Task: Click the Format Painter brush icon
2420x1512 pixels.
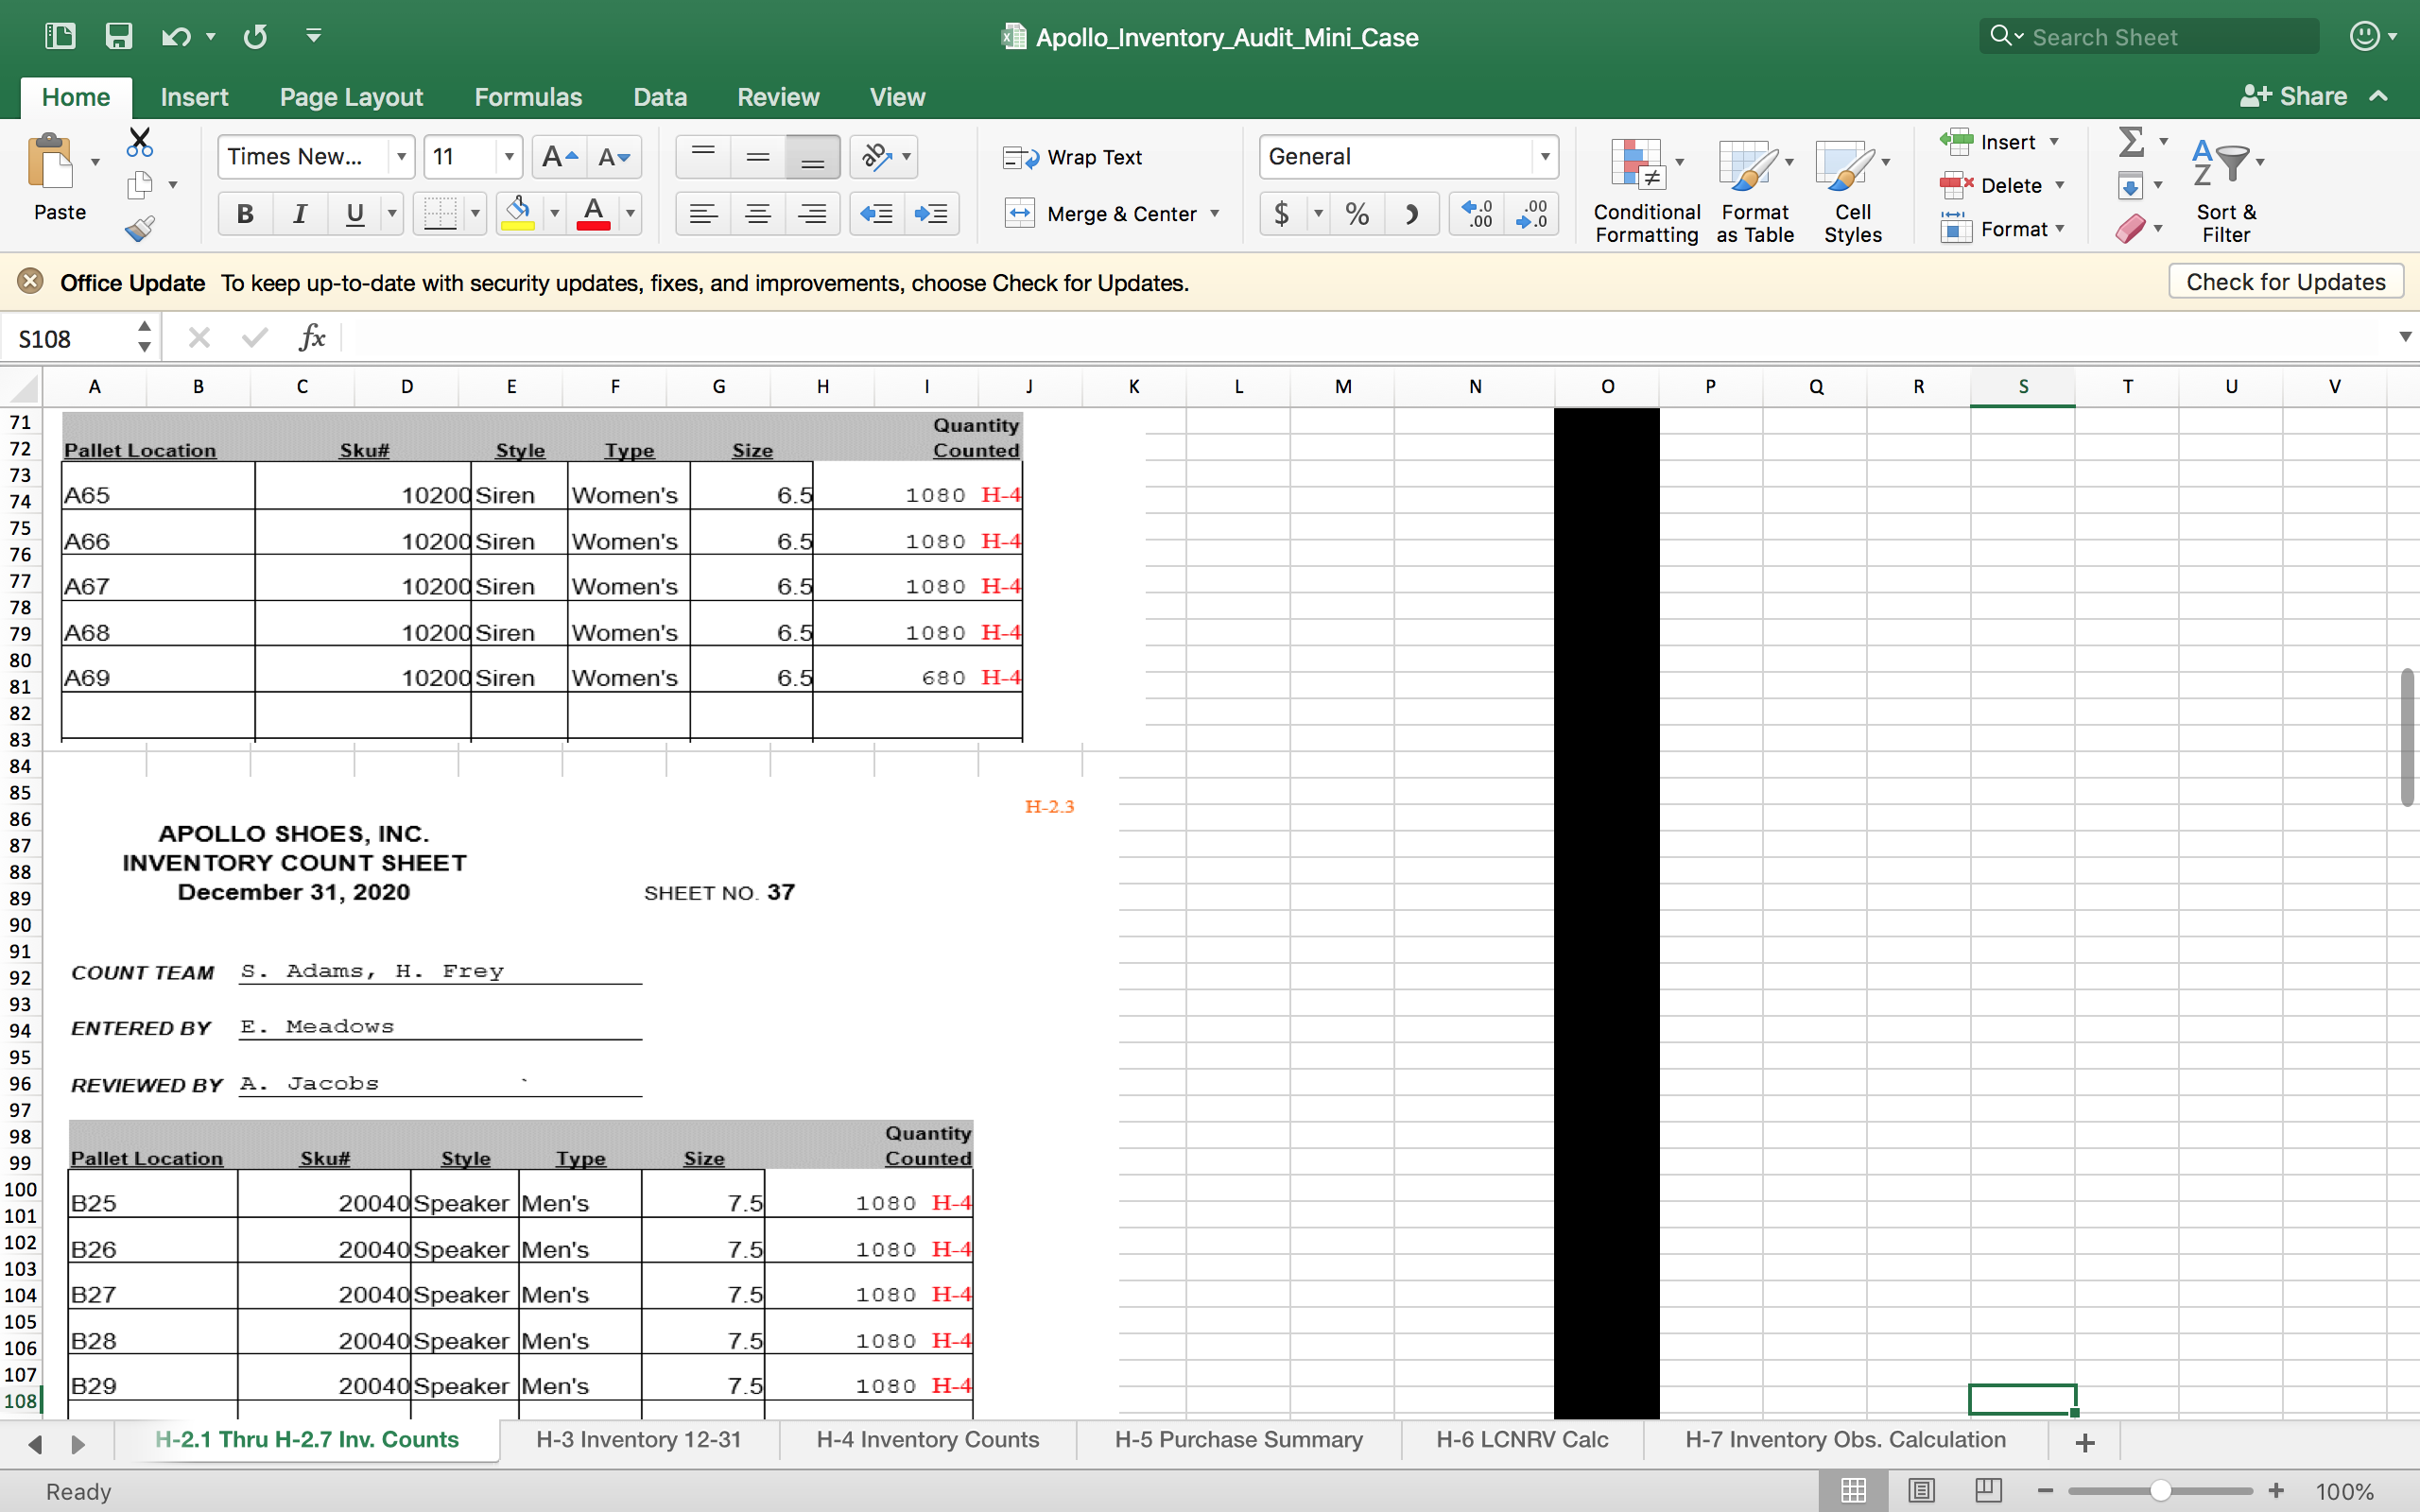Action: tap(140, 229)
